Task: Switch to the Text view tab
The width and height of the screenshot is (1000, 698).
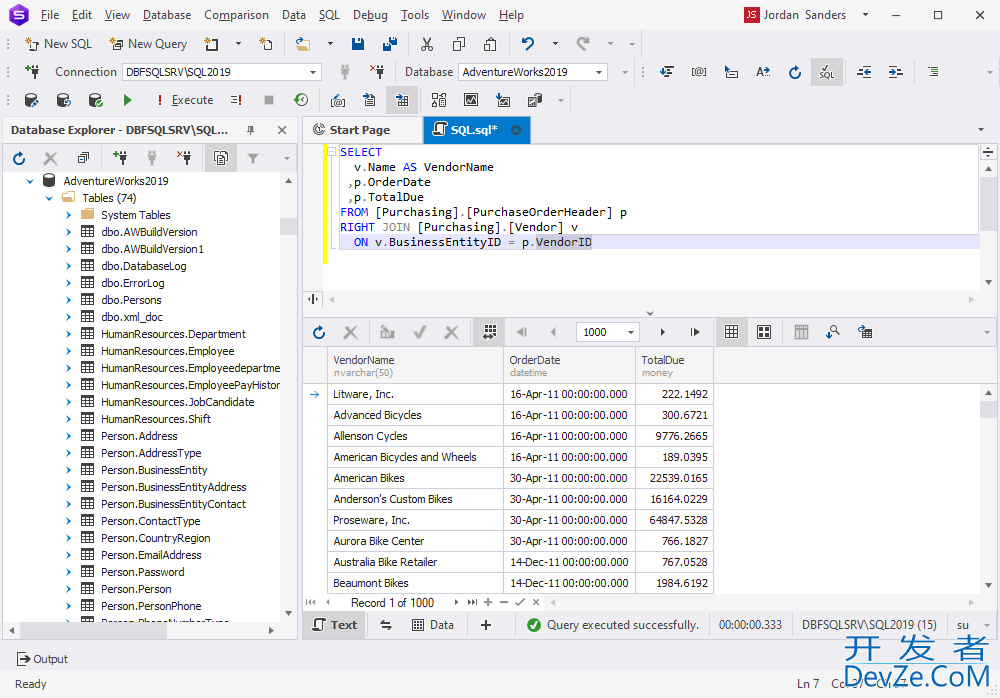Action: (x=335, y=625)
